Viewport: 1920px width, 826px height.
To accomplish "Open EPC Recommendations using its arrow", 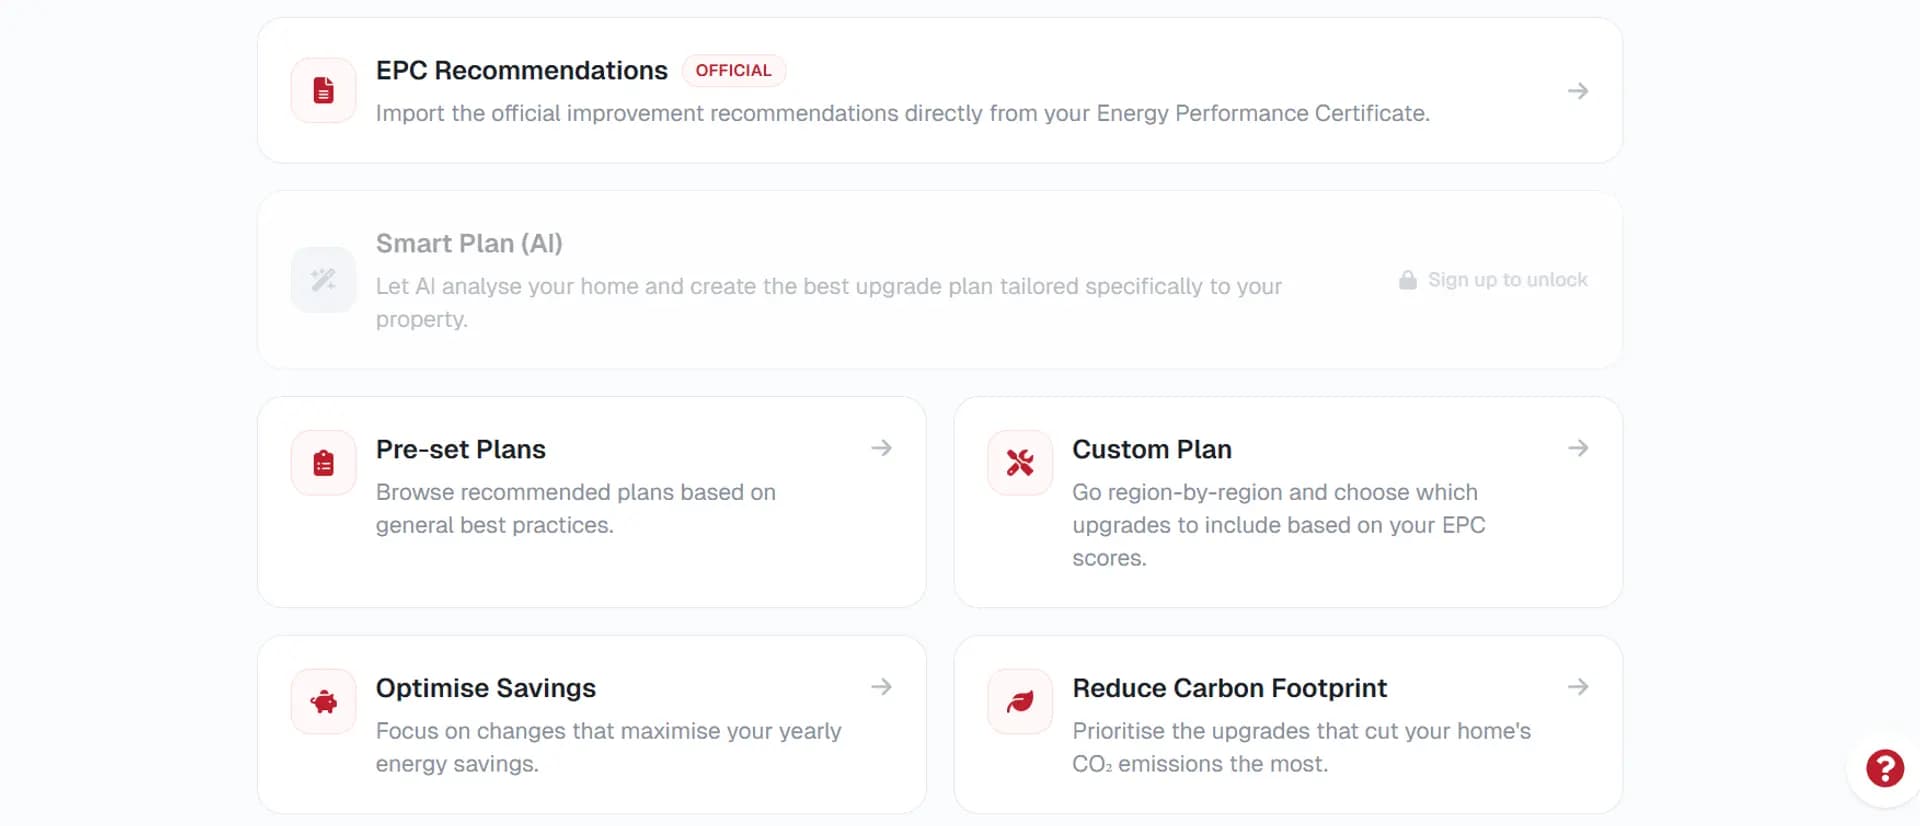I will (1577, 91).
